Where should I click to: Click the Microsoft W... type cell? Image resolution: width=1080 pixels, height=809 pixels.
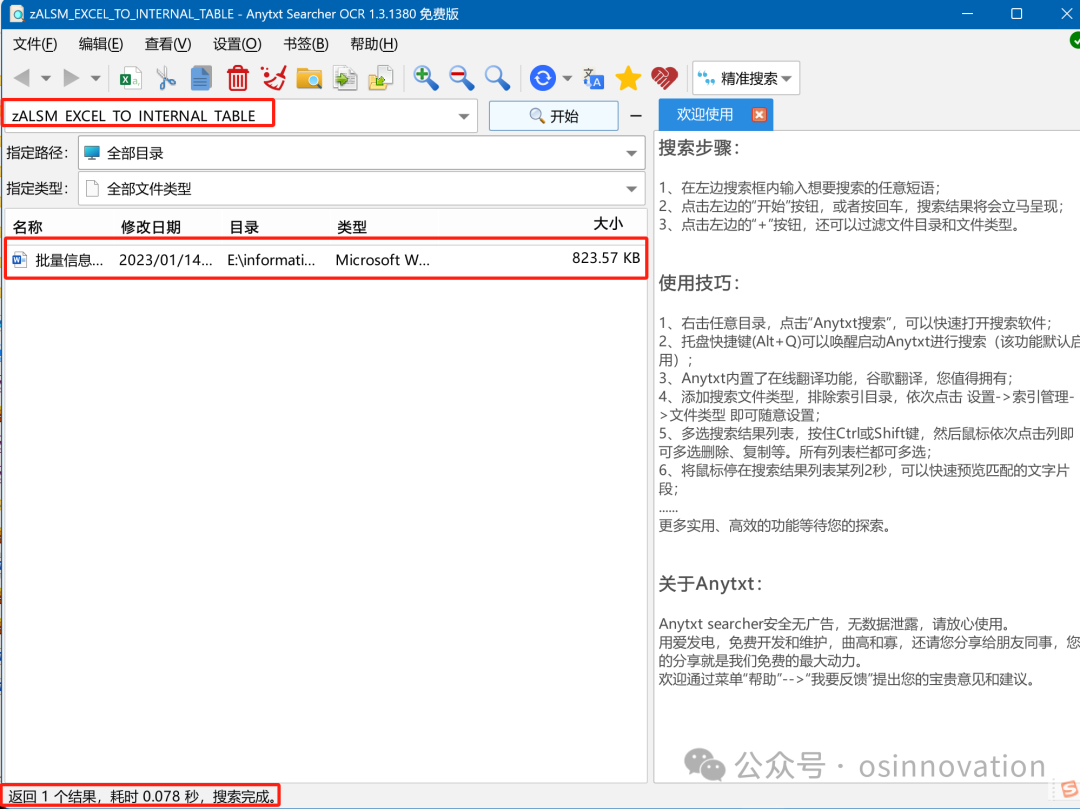pos(382,260)
